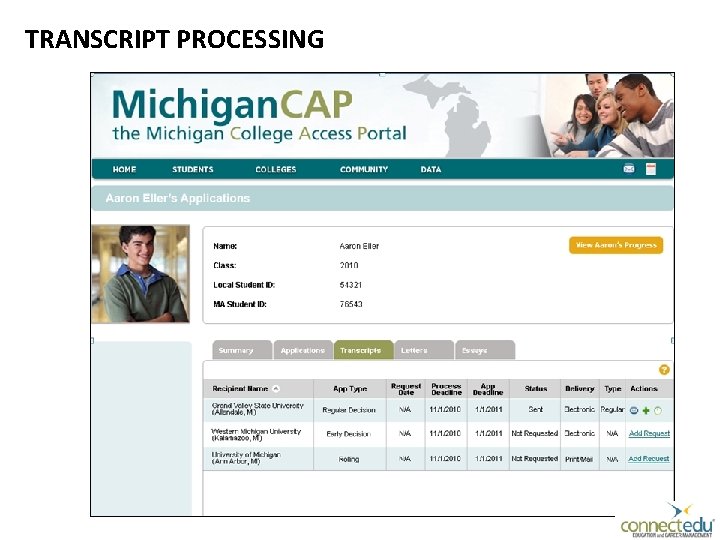The image size is (720, 540).
Task: Click Add Request for University of Michigan
Action: 648,458
